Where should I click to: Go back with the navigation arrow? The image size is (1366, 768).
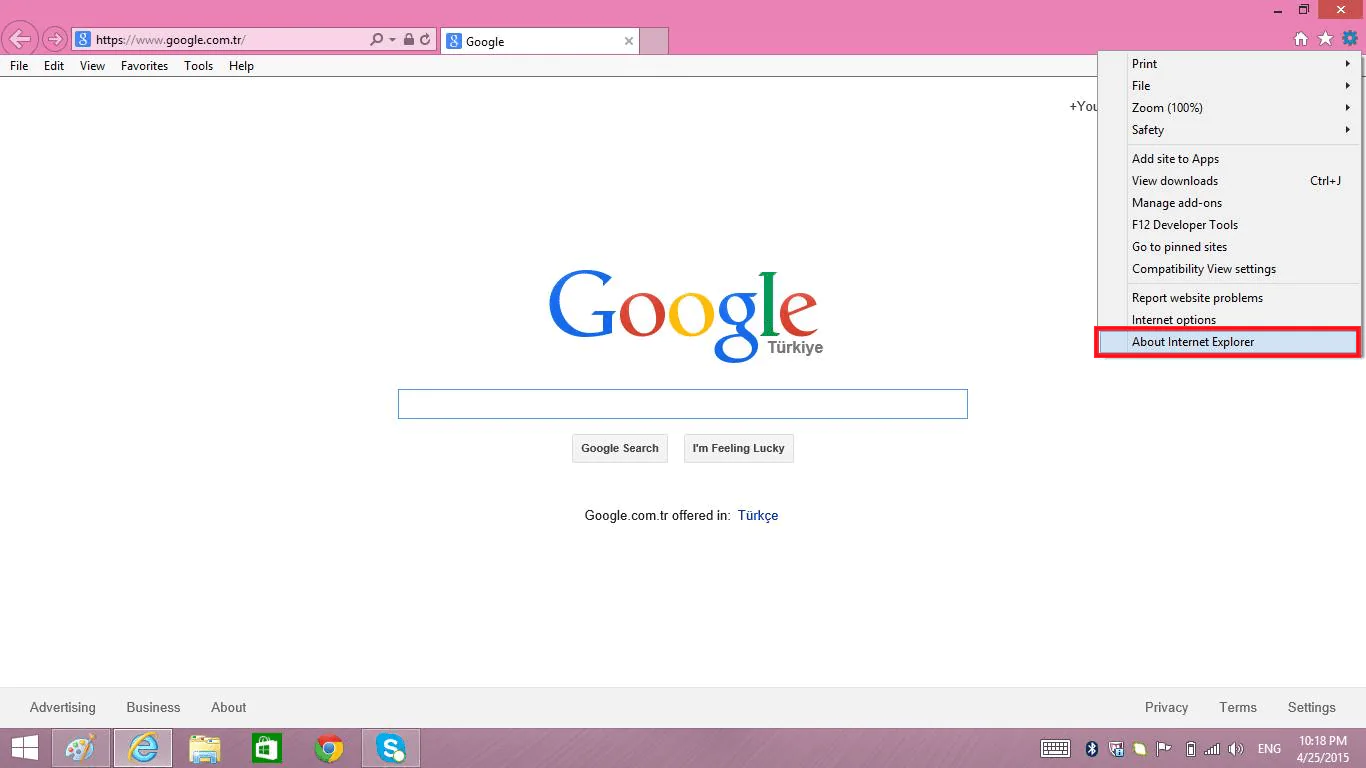point(19,38)
